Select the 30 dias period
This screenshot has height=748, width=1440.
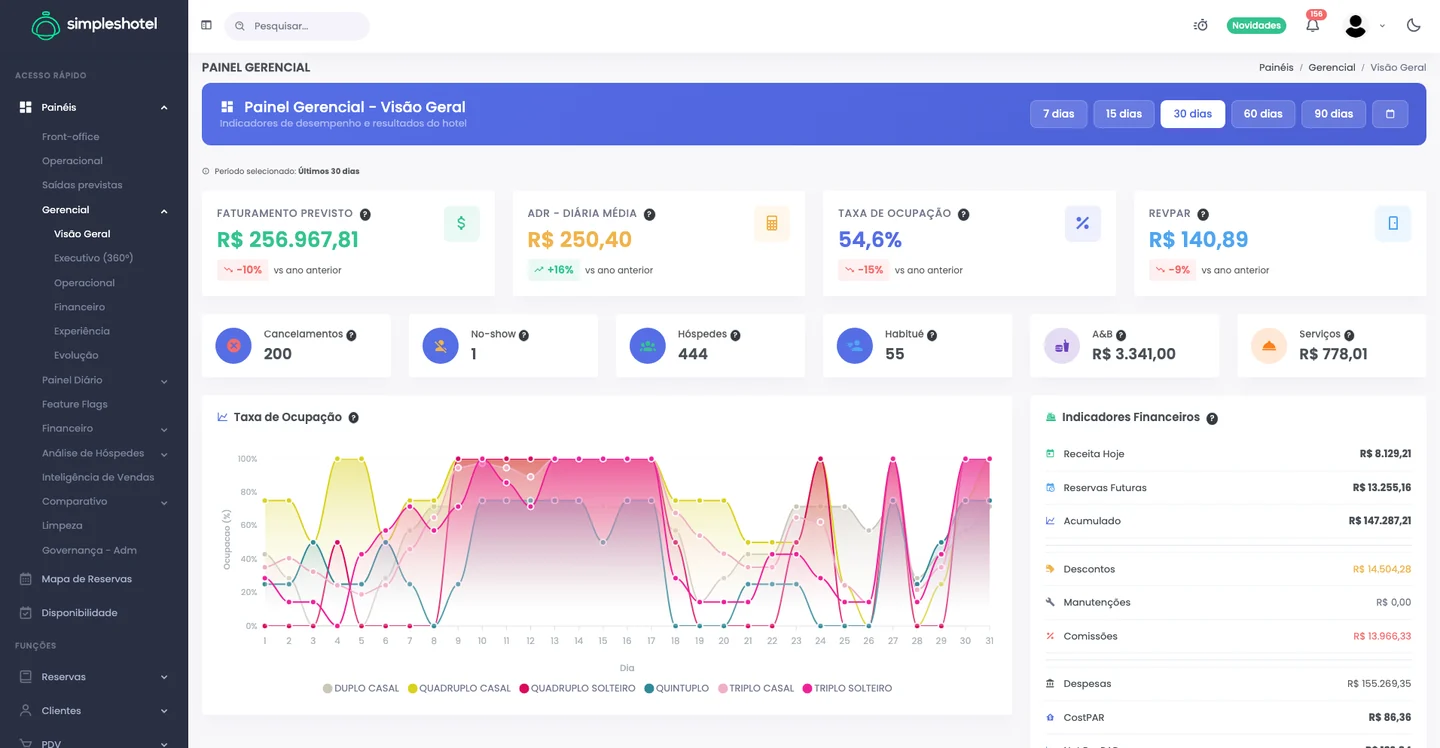(1193, 114)
